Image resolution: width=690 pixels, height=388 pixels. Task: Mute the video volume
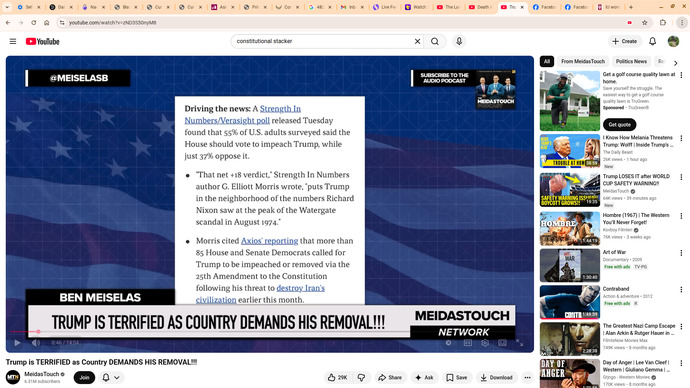pos(36,343)
